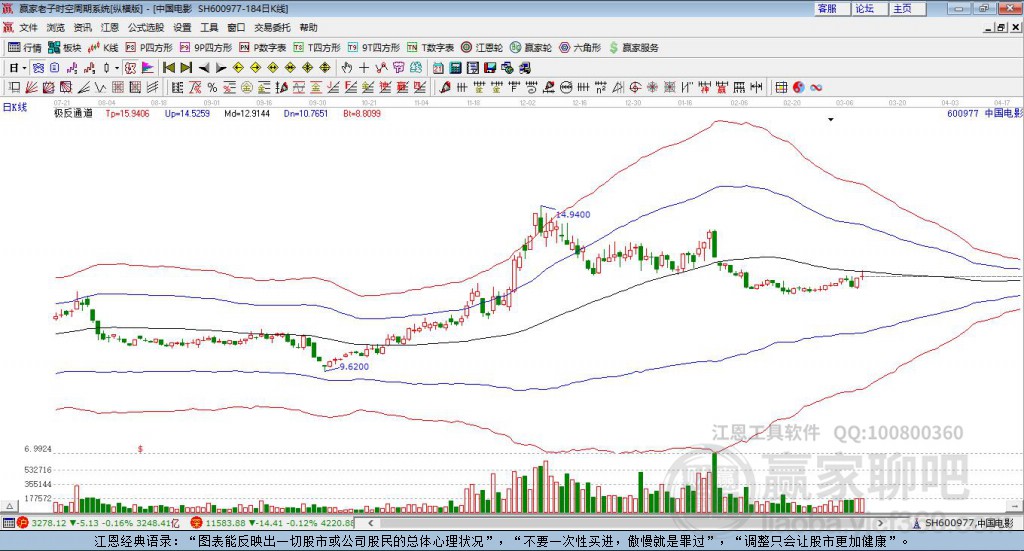
Task: Select the Gann fan lines tool
Action: tap(31, 87)
